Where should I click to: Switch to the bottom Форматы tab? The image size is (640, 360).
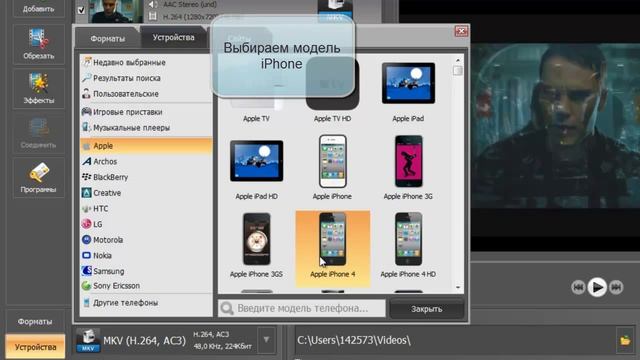(x=35, y=322)
